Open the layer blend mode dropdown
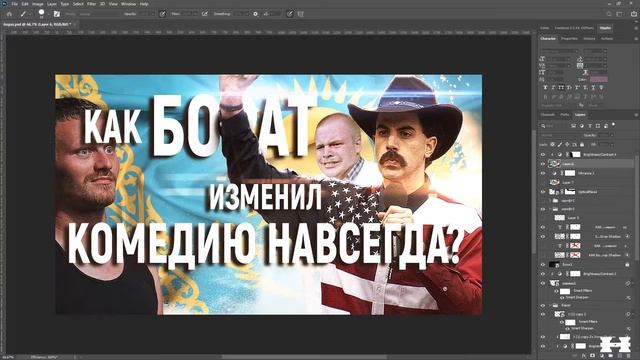This screenshot has height=360, width=640. (561, 135)
